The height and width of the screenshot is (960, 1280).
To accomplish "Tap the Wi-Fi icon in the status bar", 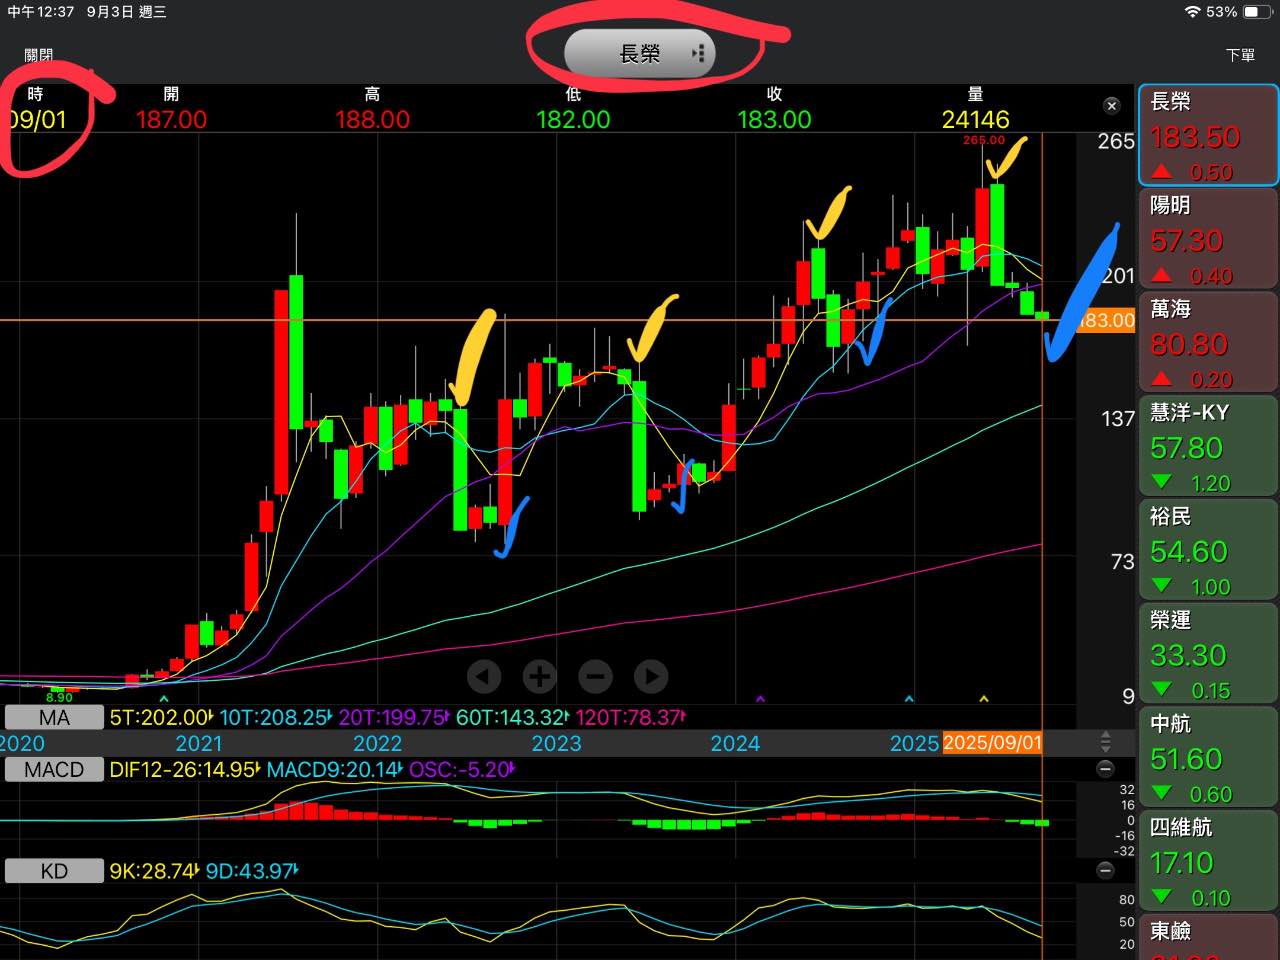I will pyautogui.click(x=1192, y=12).
